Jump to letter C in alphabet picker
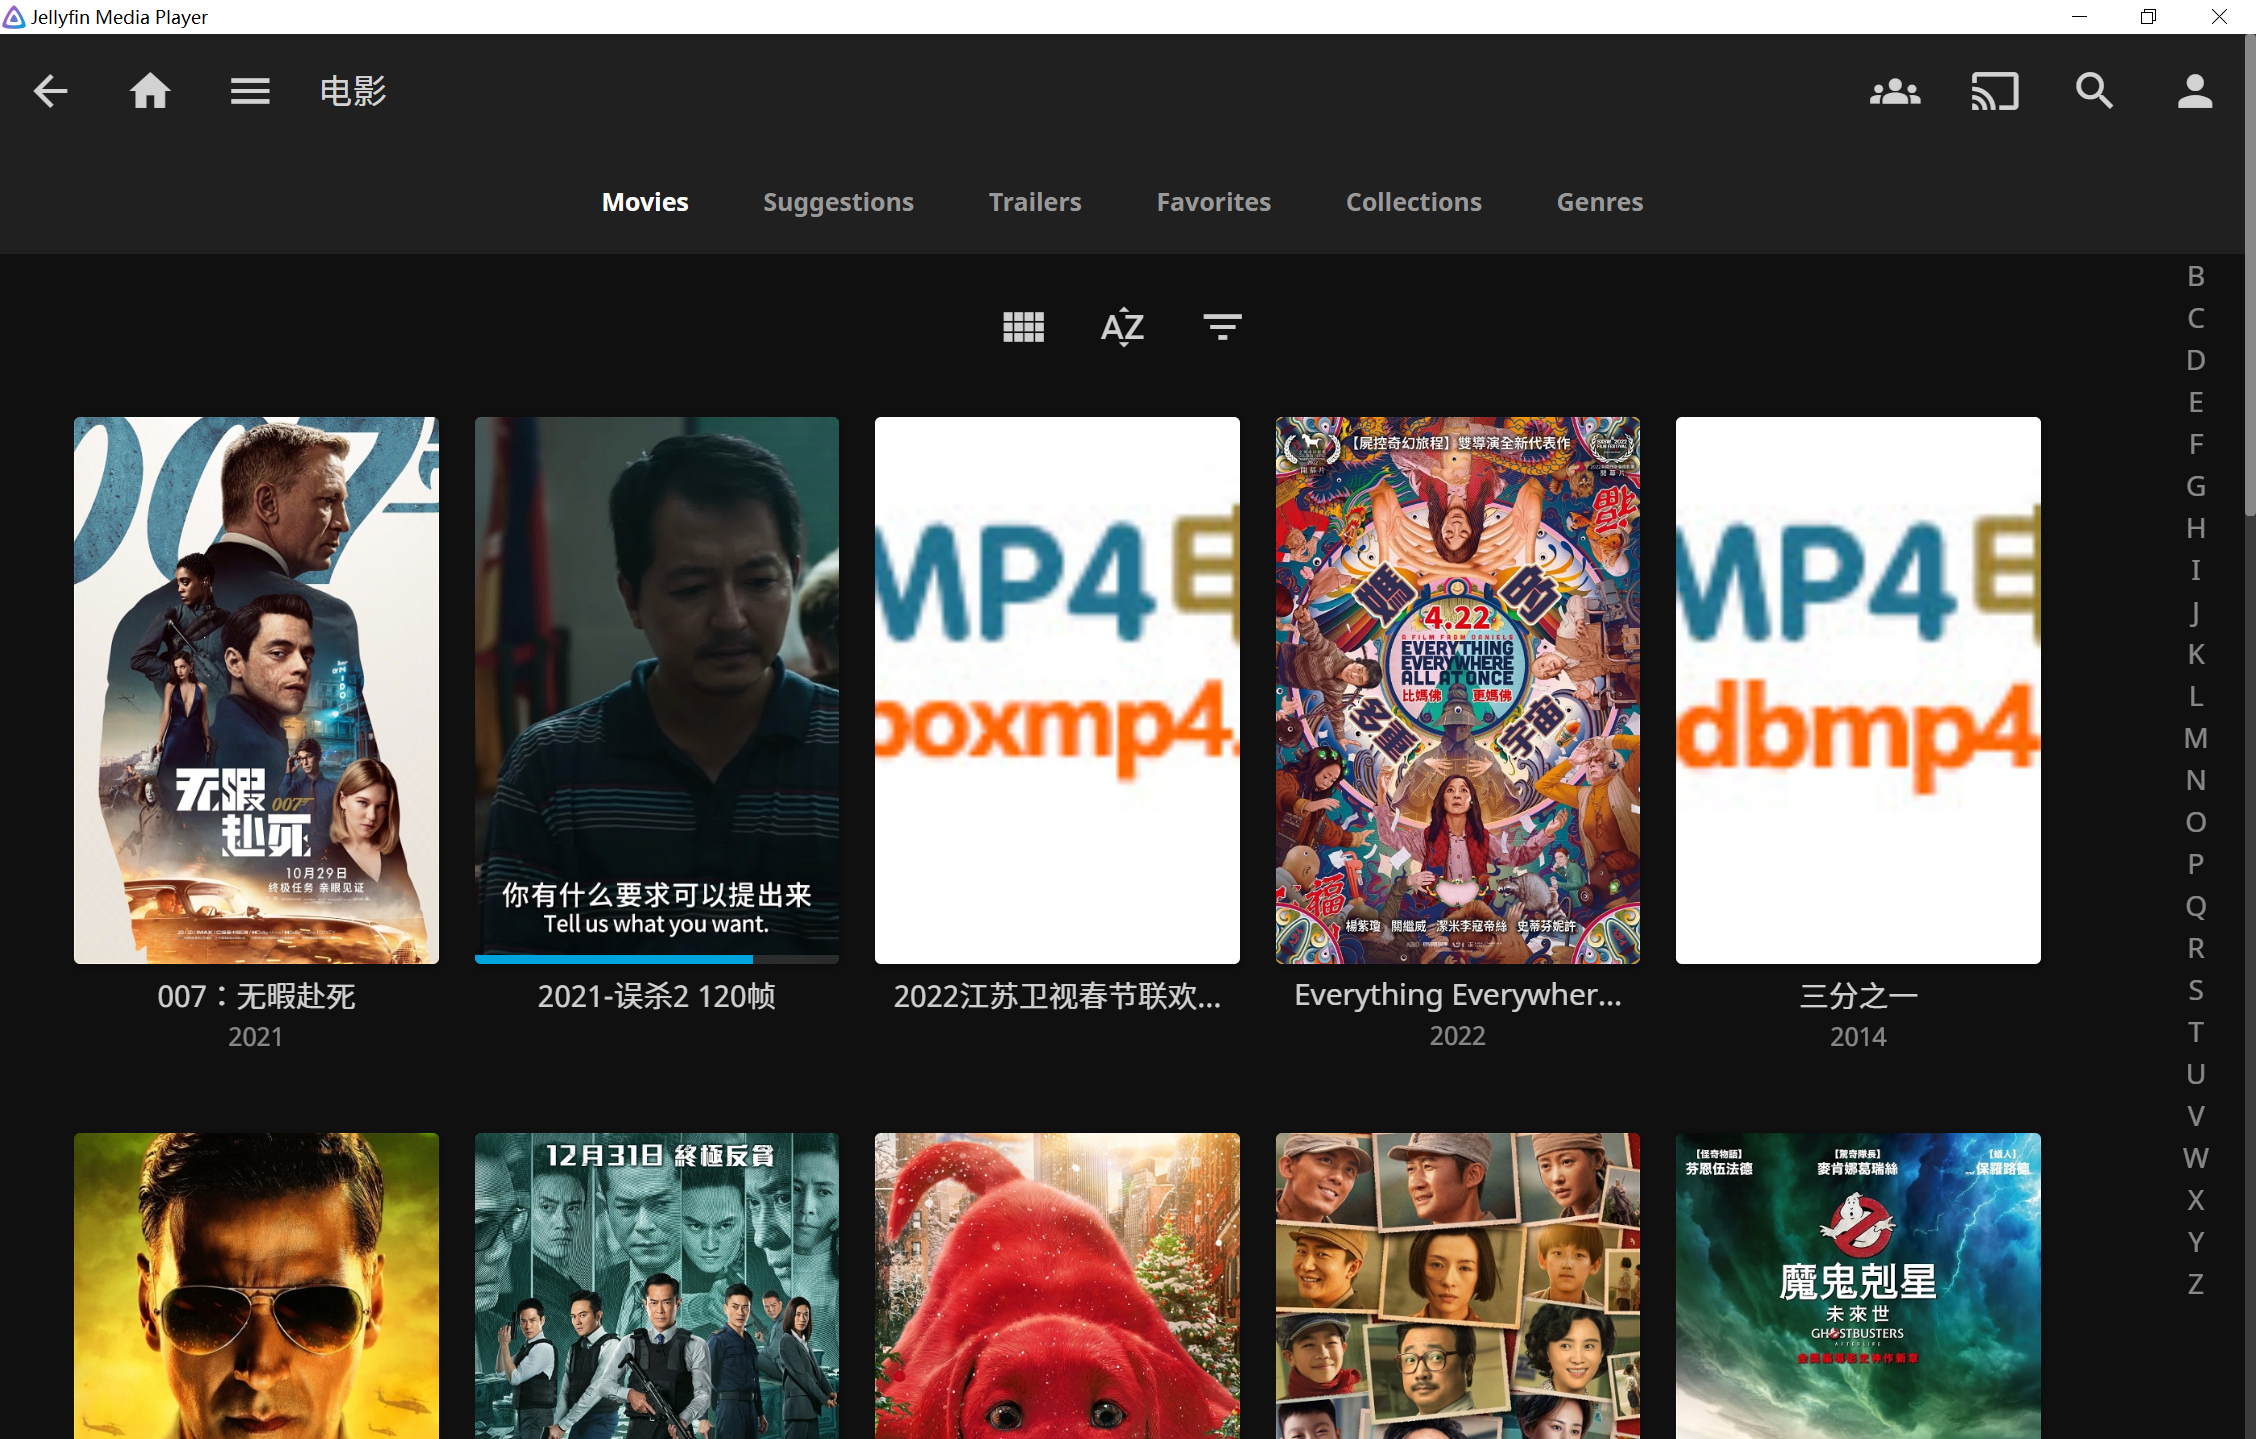The image size is (2256, 1439). [x=2195, y=318]
